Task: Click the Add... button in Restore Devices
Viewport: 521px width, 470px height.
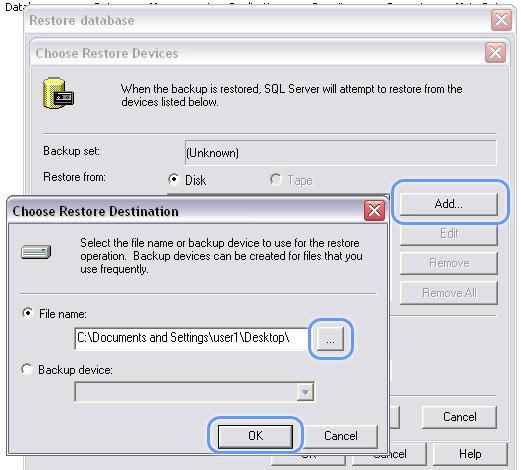Action: click(449, 204)
